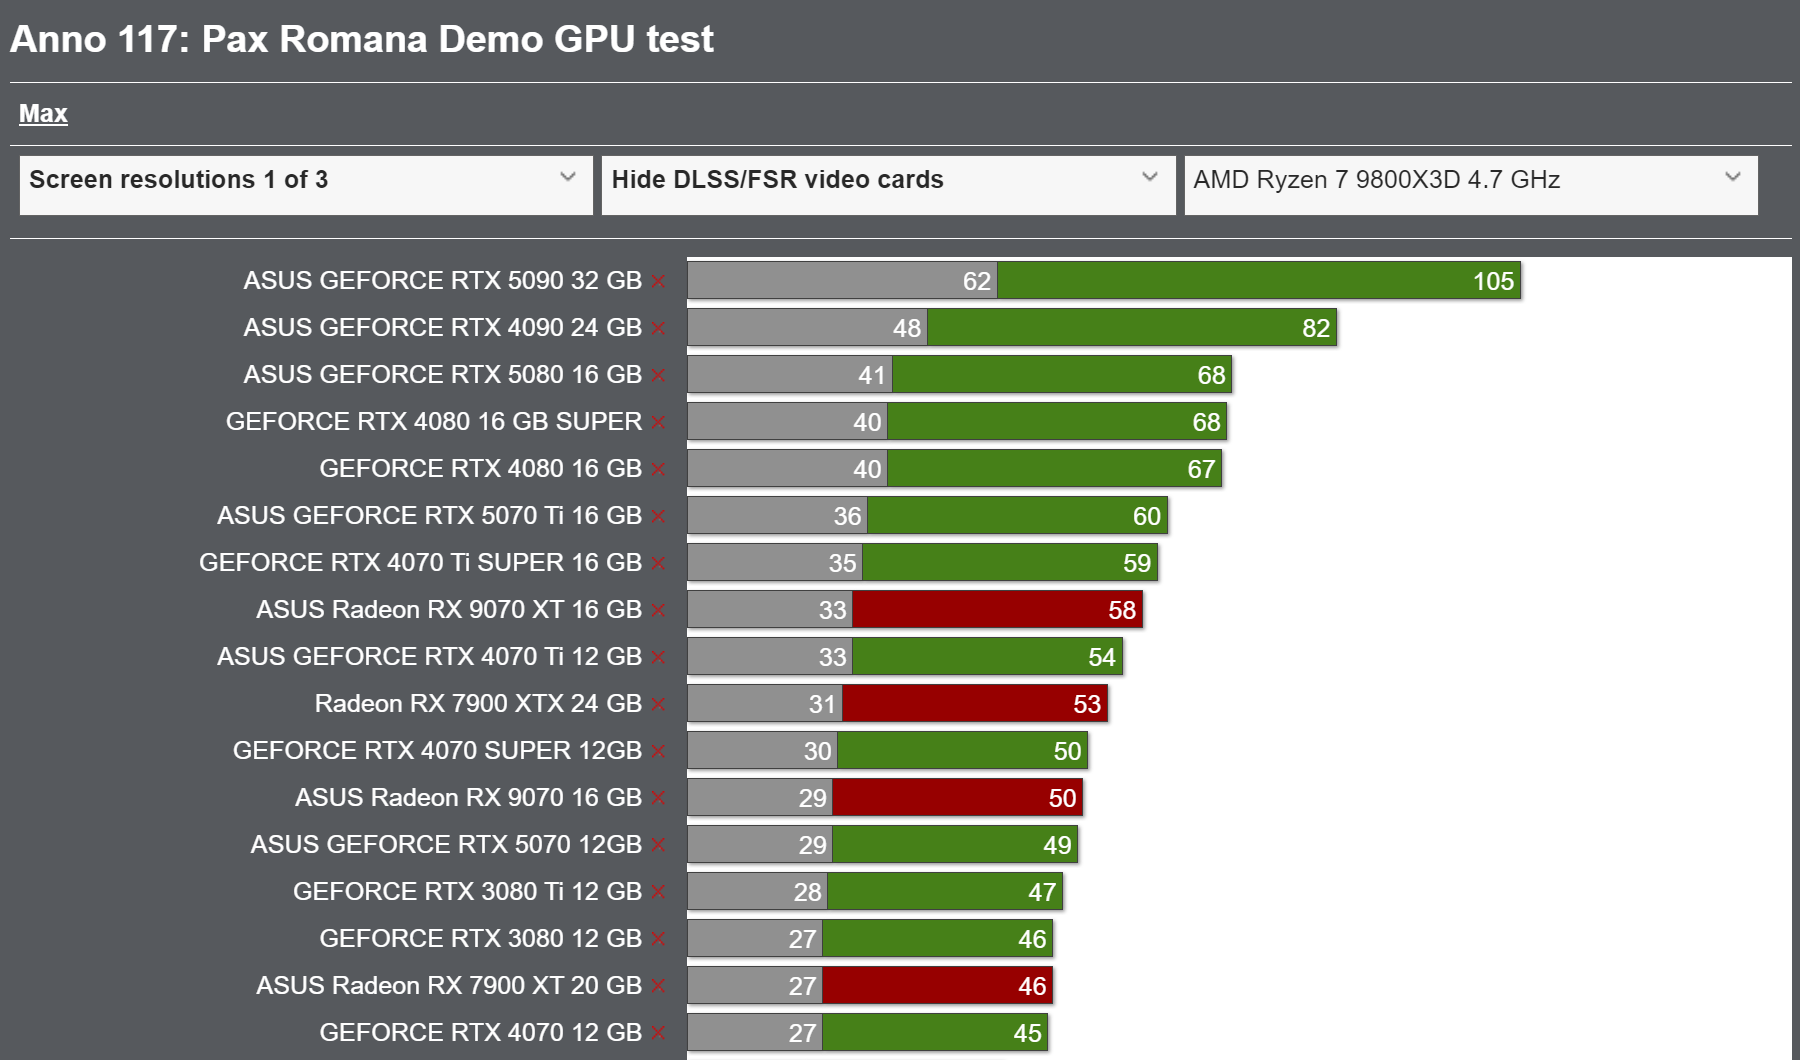Screen dimensions: 1800x1060
Task: Click red X for GEFORCE RTX 4070 Ti SUPER 16 GB
Action: 658,564
